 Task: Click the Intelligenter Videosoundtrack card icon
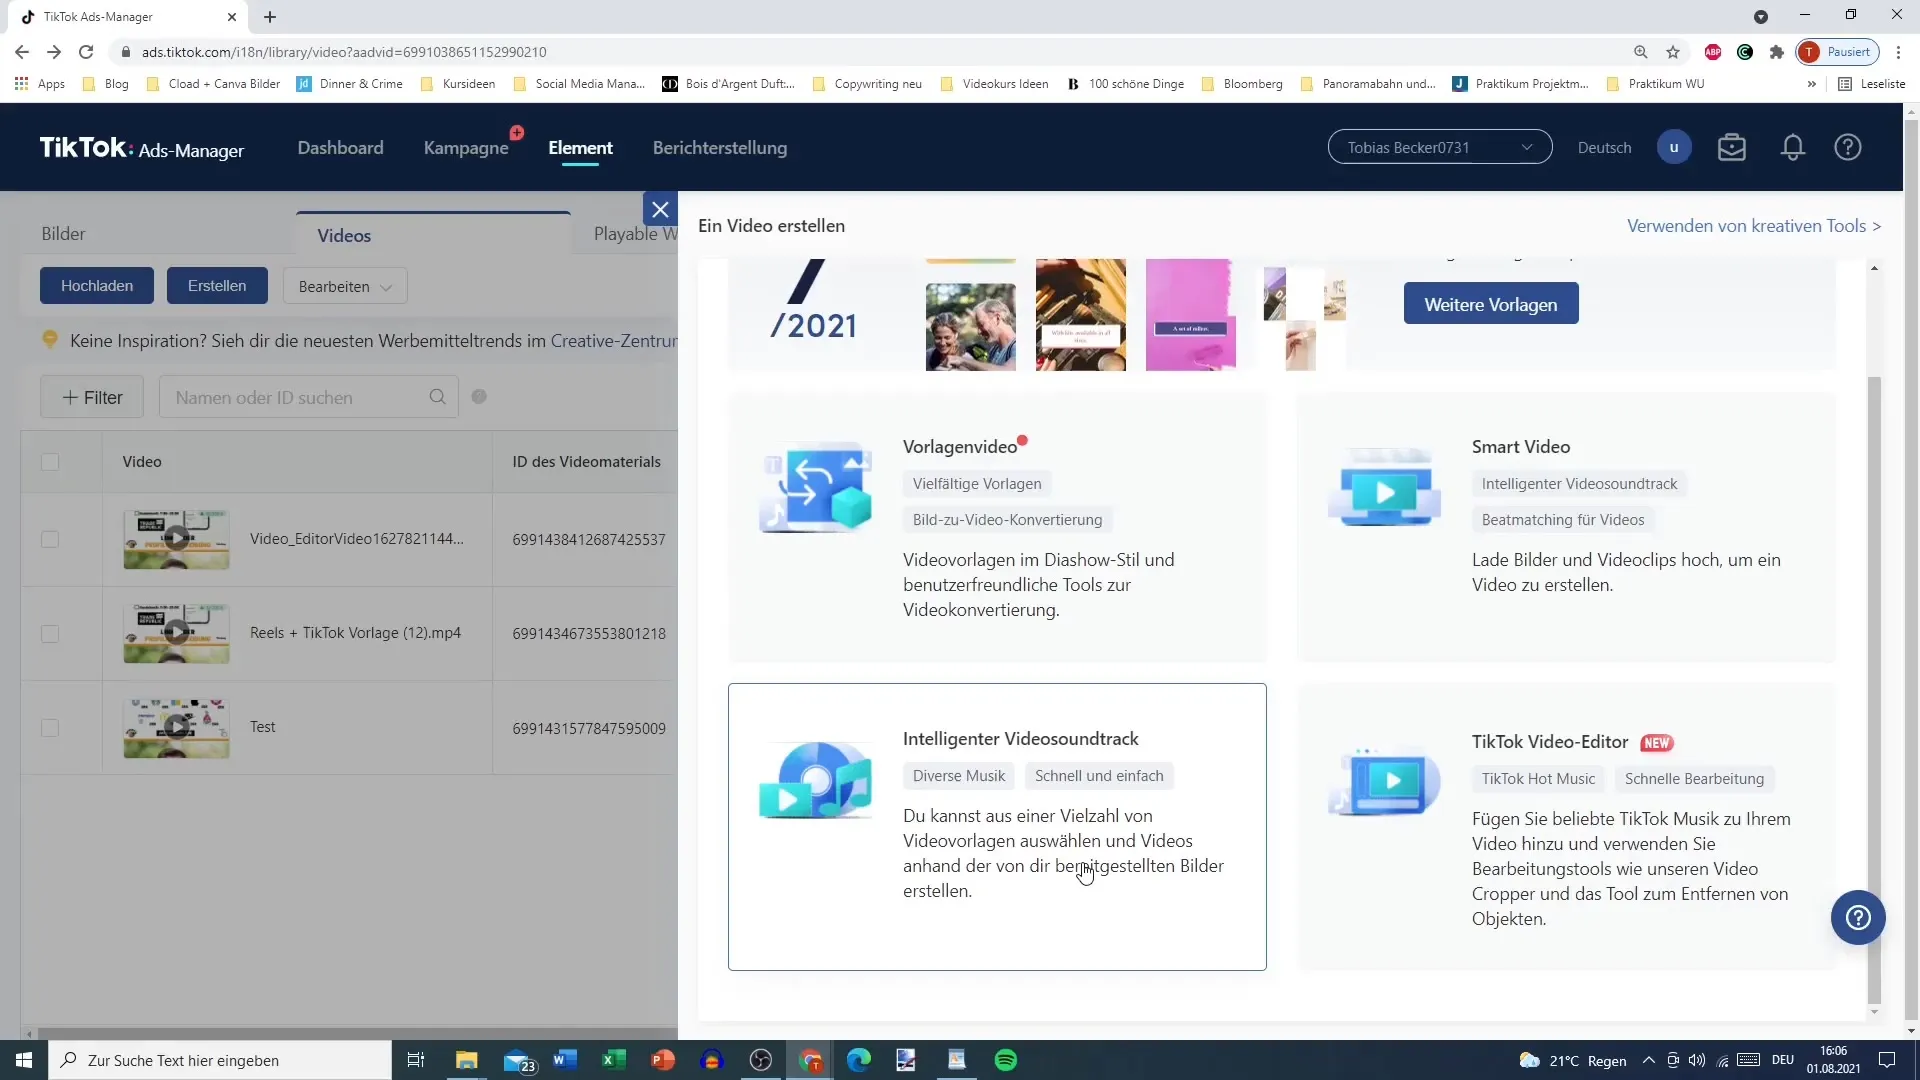tap(816, 780)
